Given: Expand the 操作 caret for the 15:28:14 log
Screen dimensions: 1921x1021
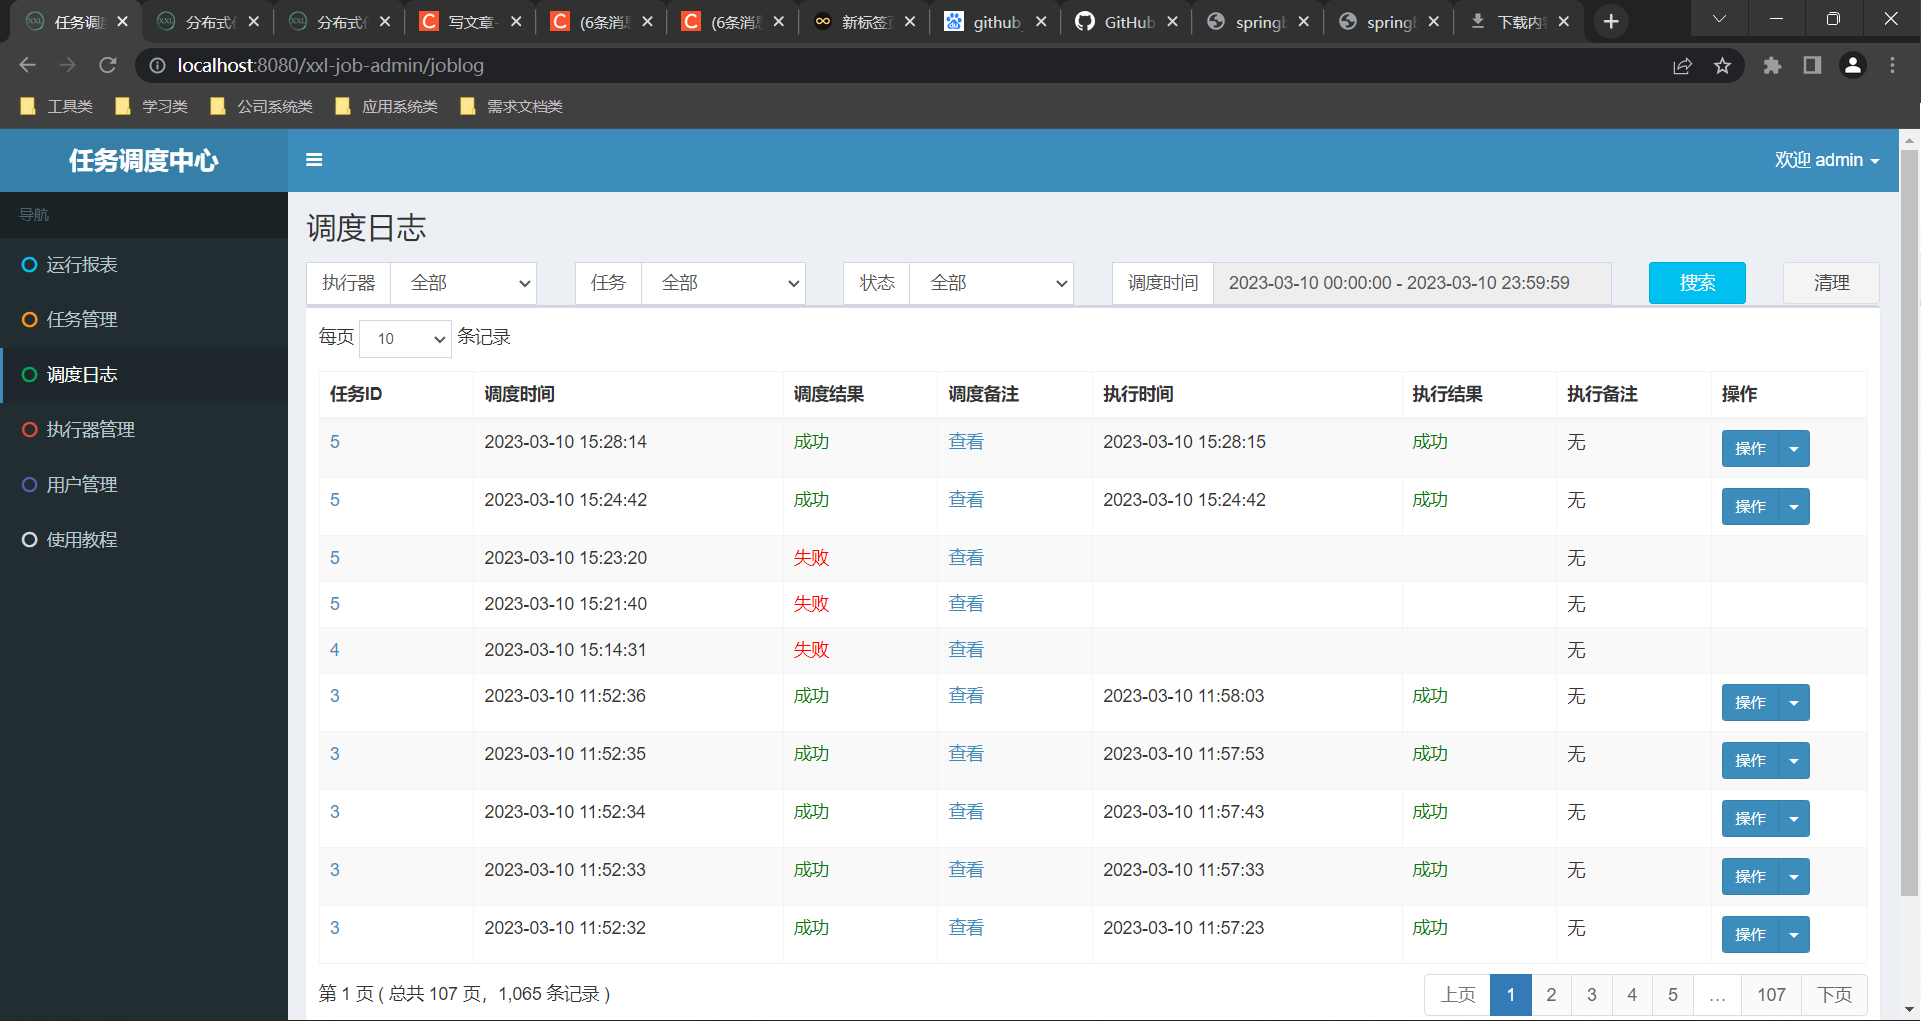Looking at the screenshot, I should 1794,449.
